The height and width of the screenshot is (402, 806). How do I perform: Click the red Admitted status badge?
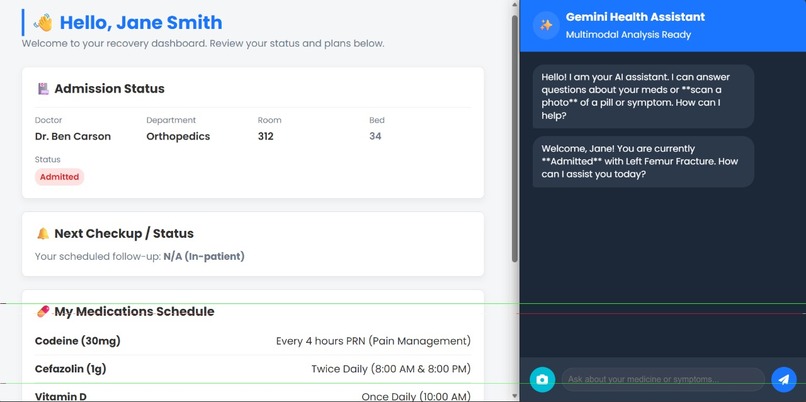pos(60,177)
